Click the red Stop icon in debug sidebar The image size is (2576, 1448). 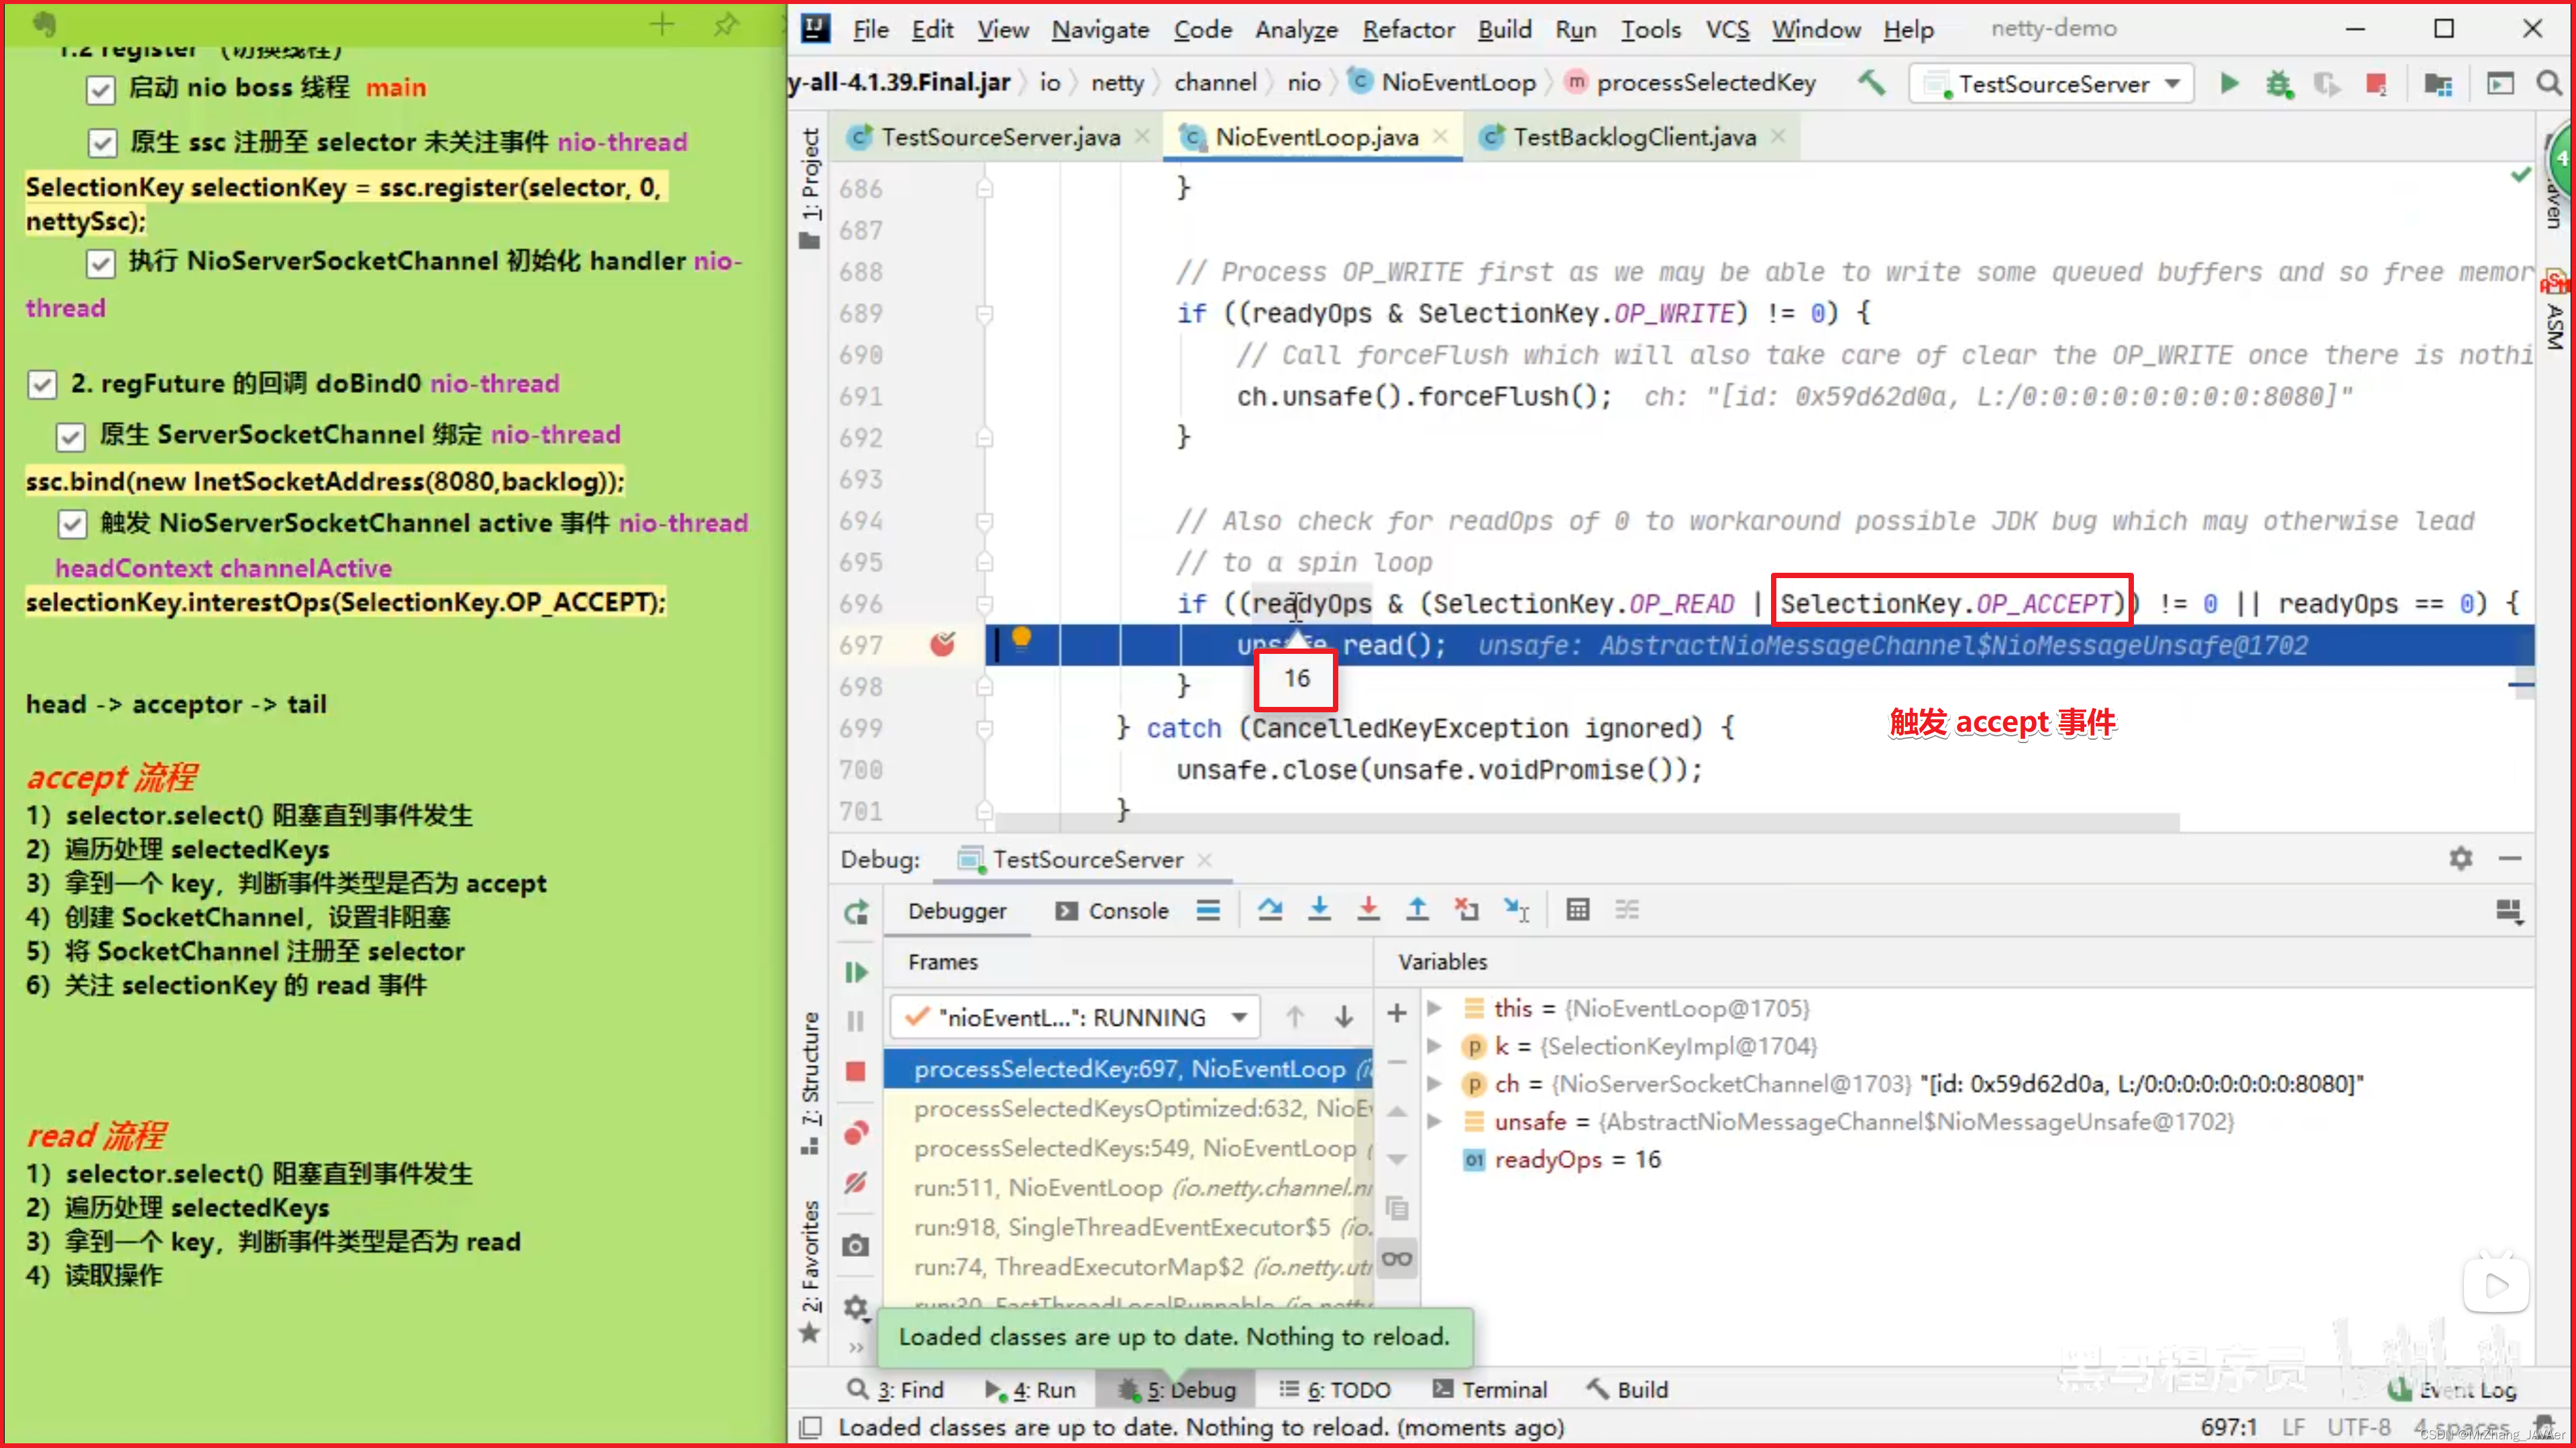[856, 1071]
